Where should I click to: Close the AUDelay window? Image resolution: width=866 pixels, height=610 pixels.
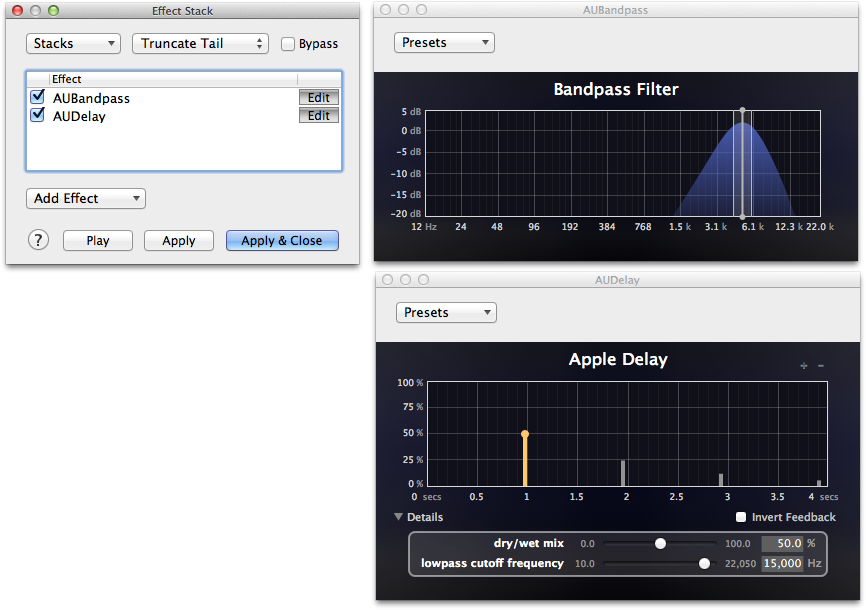pos(388,280)
